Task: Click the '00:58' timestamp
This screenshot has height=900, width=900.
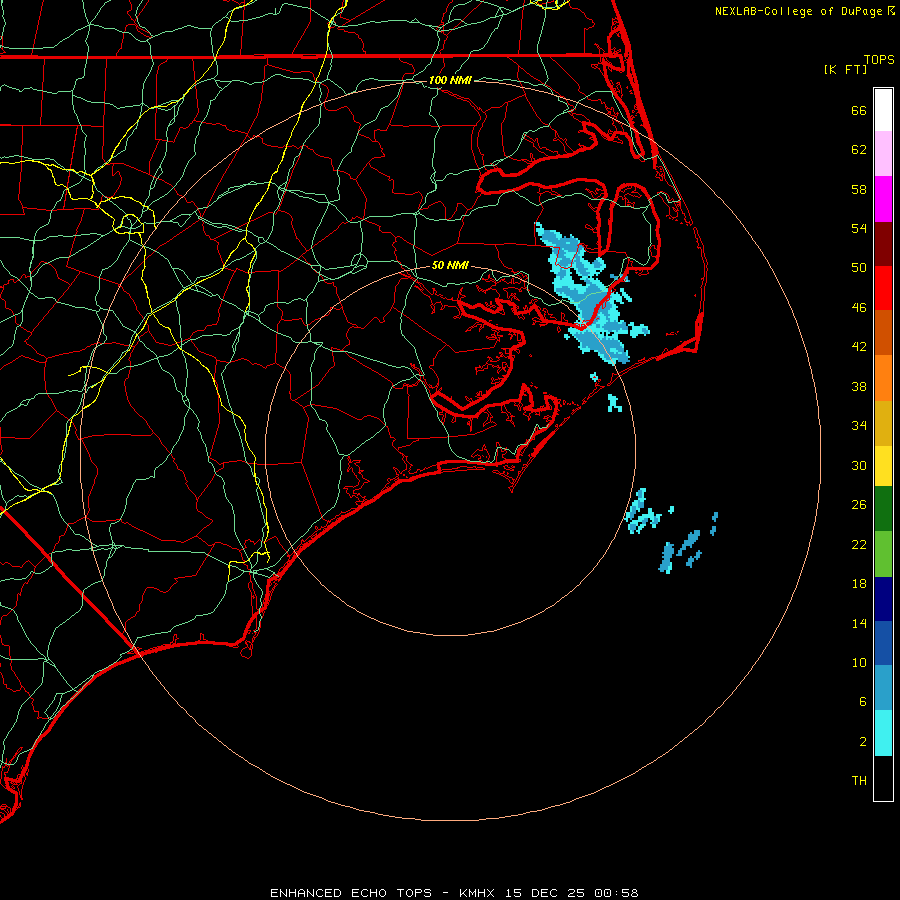Action: point(616,893)
